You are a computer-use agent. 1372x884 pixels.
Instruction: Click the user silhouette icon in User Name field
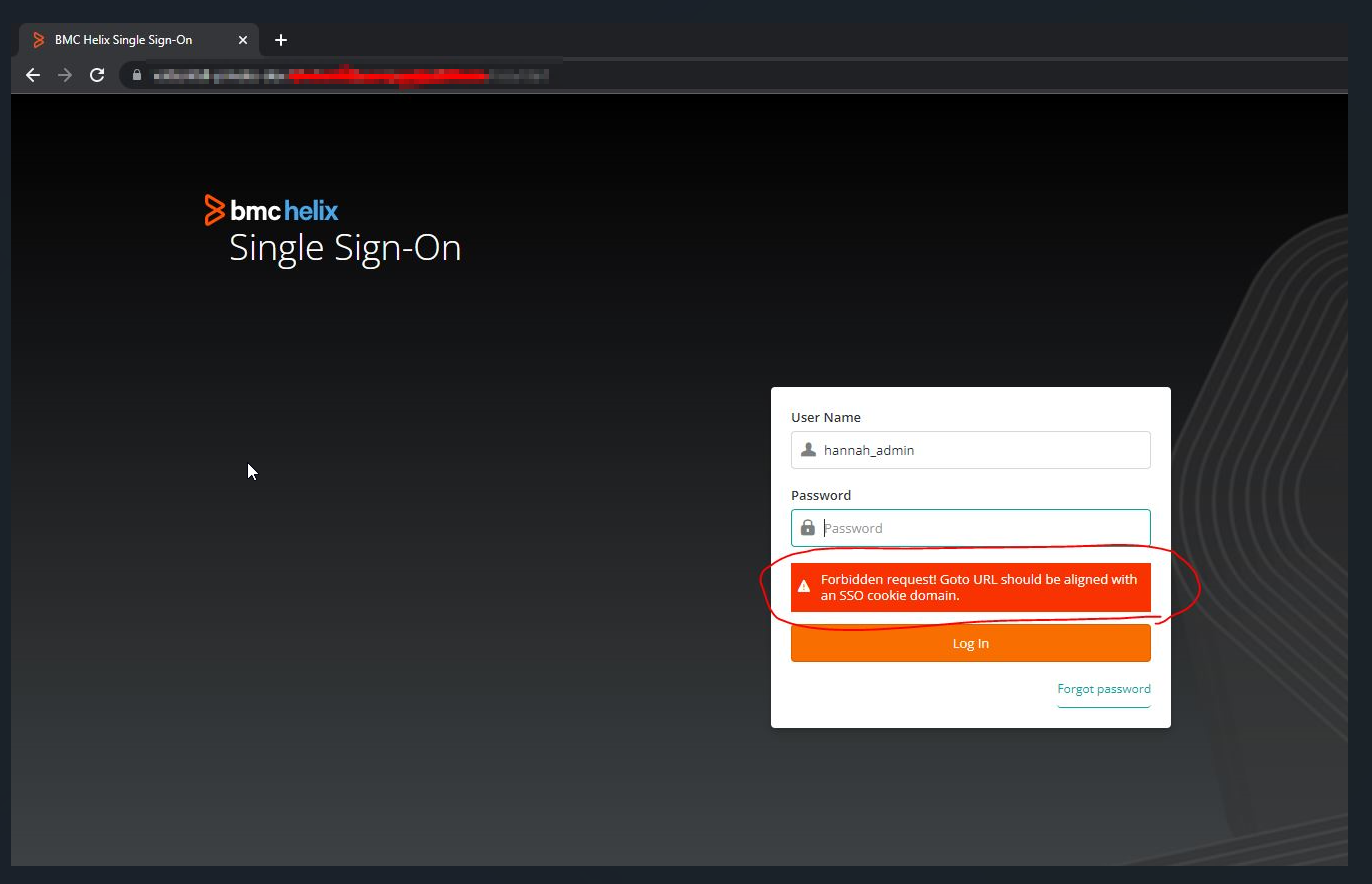pos(808,450)
